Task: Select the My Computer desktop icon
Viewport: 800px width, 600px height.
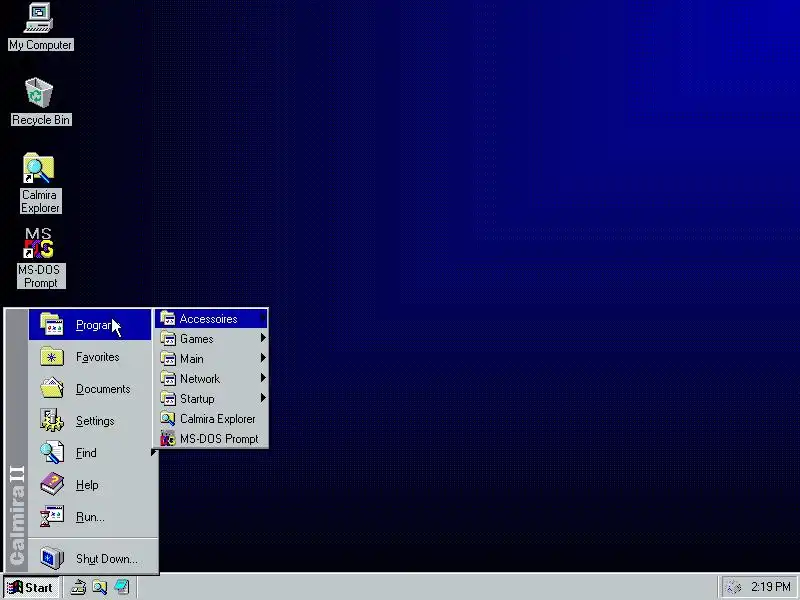Action: click(x=40, y=27)
